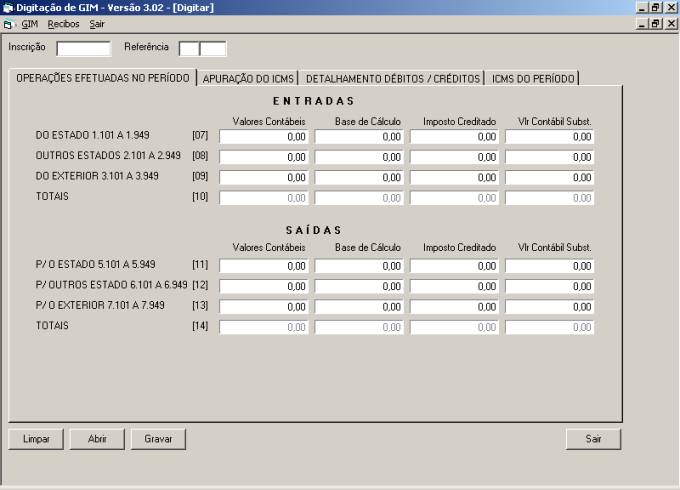Select Imposto Creditado field in row [12]
Viewport: 680px width, 490px height.
454,286
